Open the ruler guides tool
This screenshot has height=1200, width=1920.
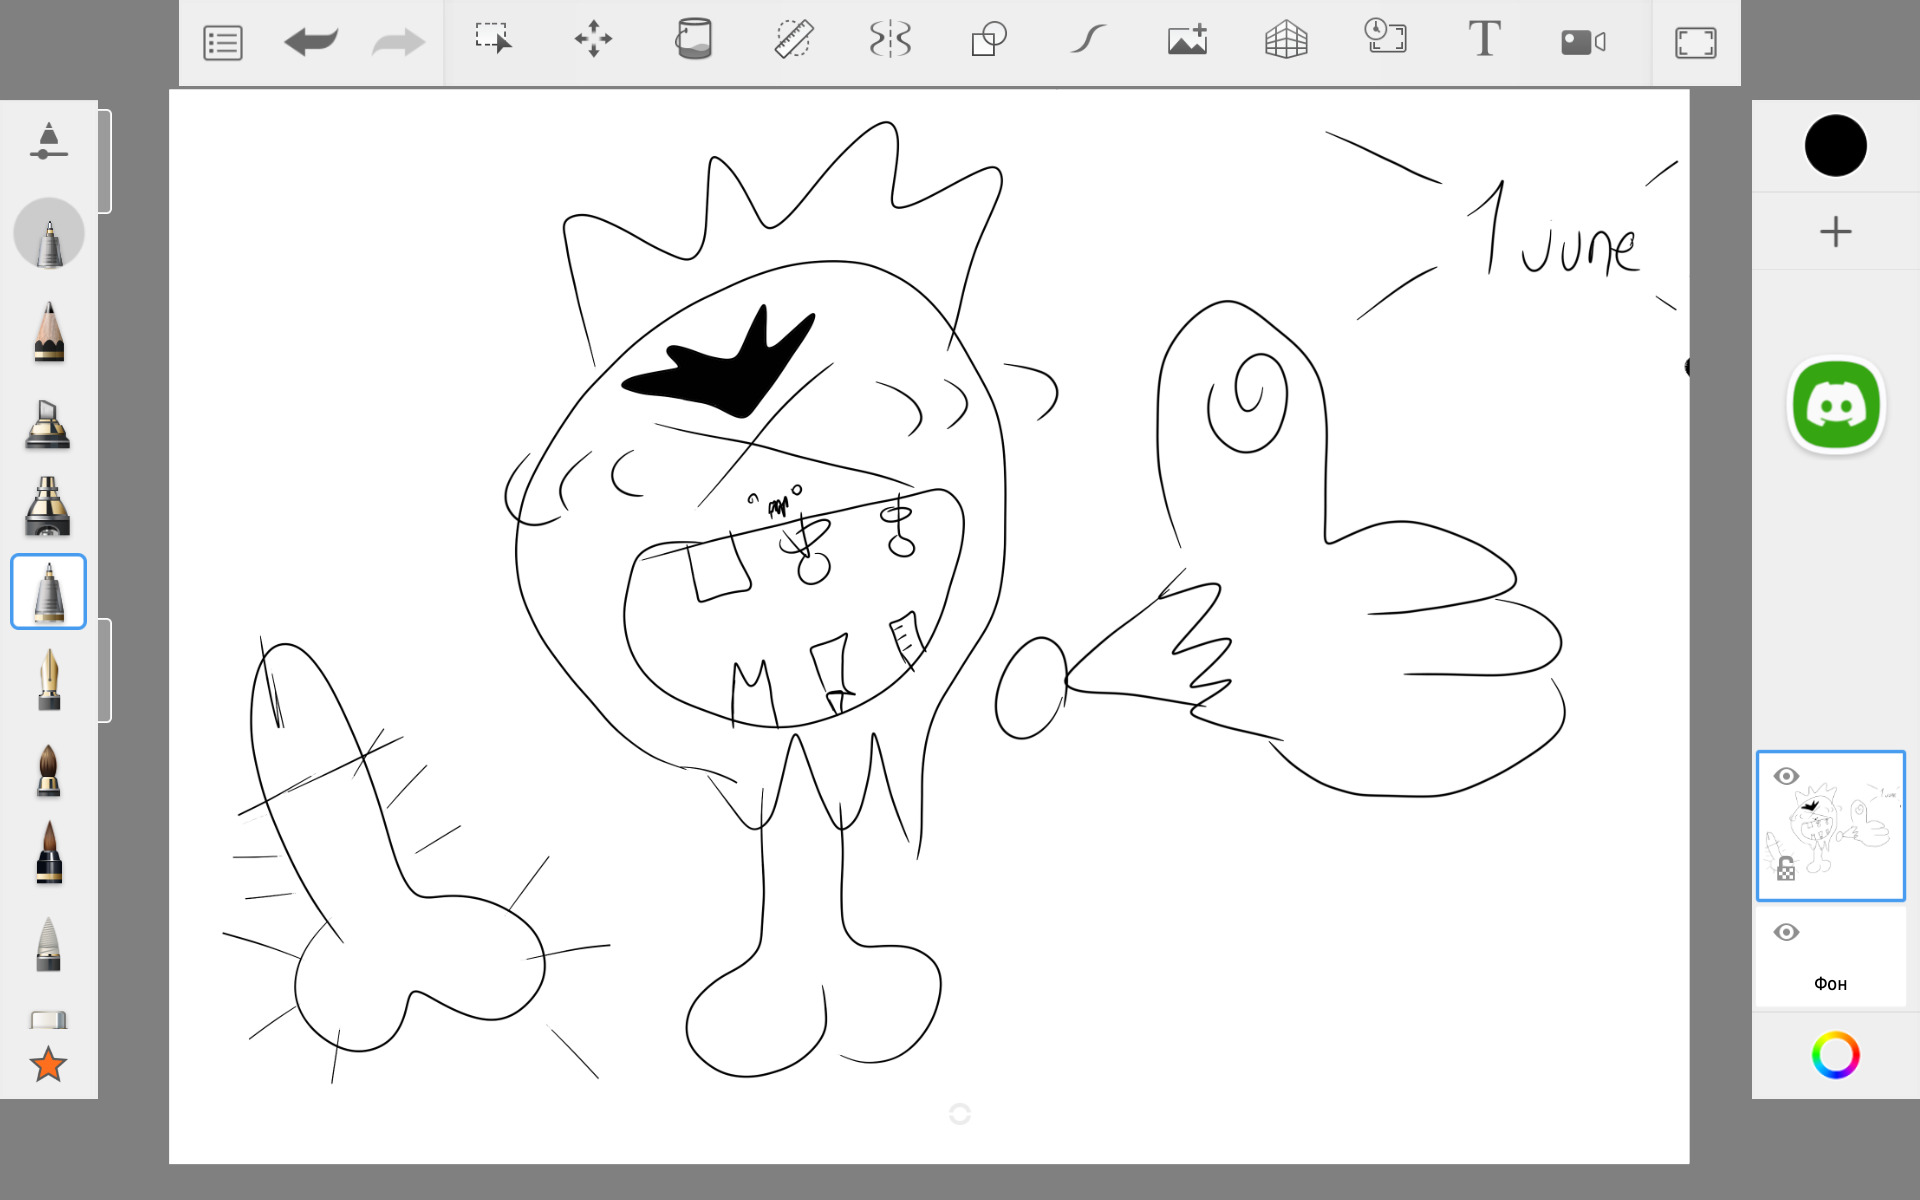[x=794, y=40]
